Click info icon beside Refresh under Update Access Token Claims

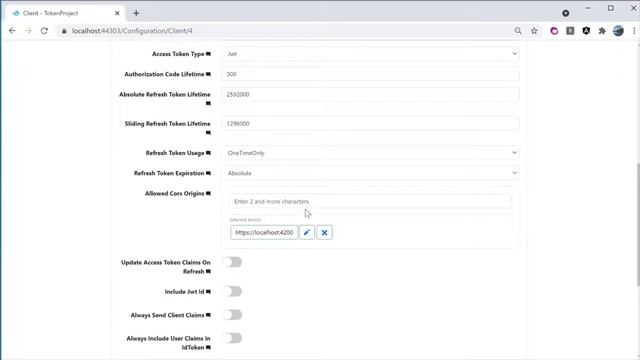(208, 272)
